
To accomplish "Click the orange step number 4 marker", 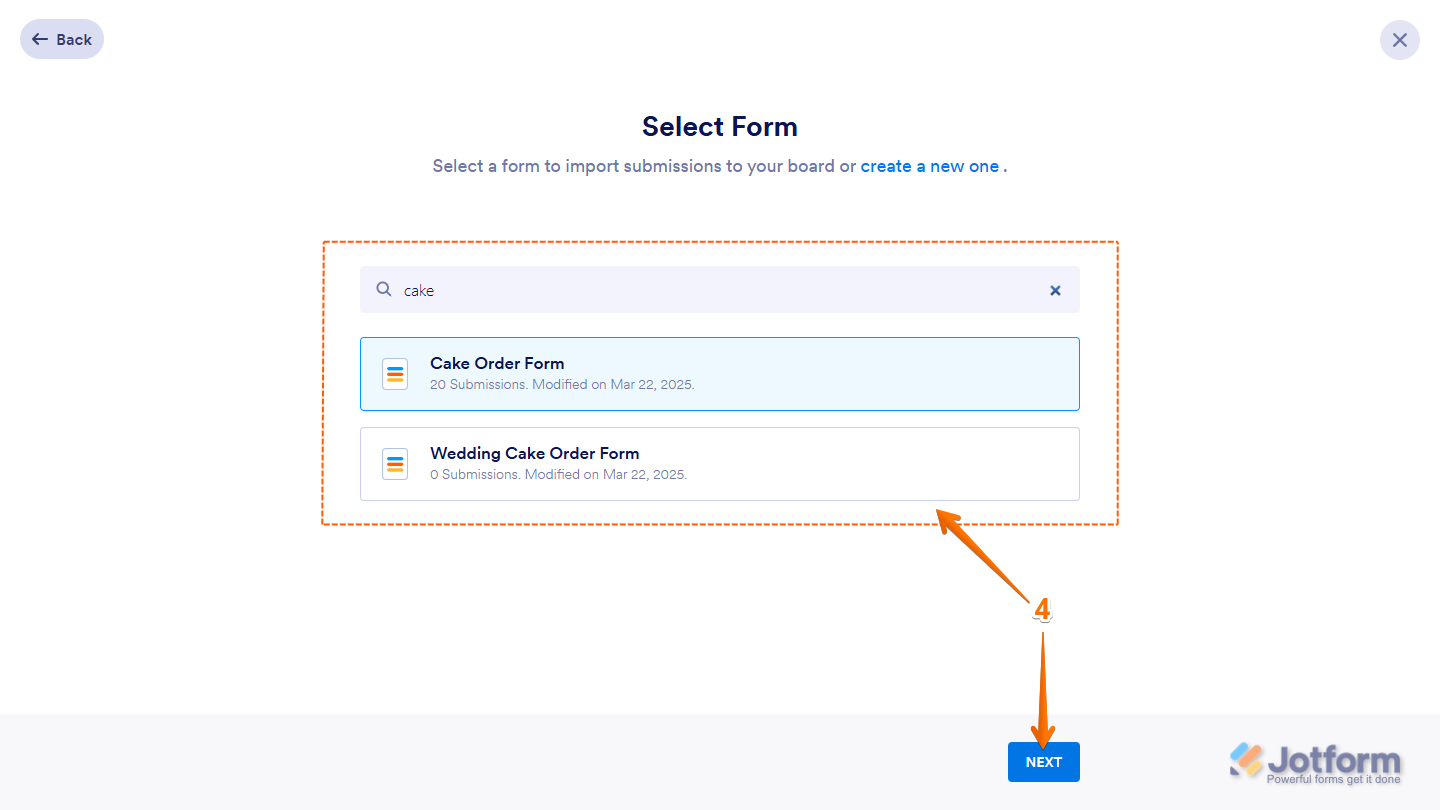I will point(1042,609).
